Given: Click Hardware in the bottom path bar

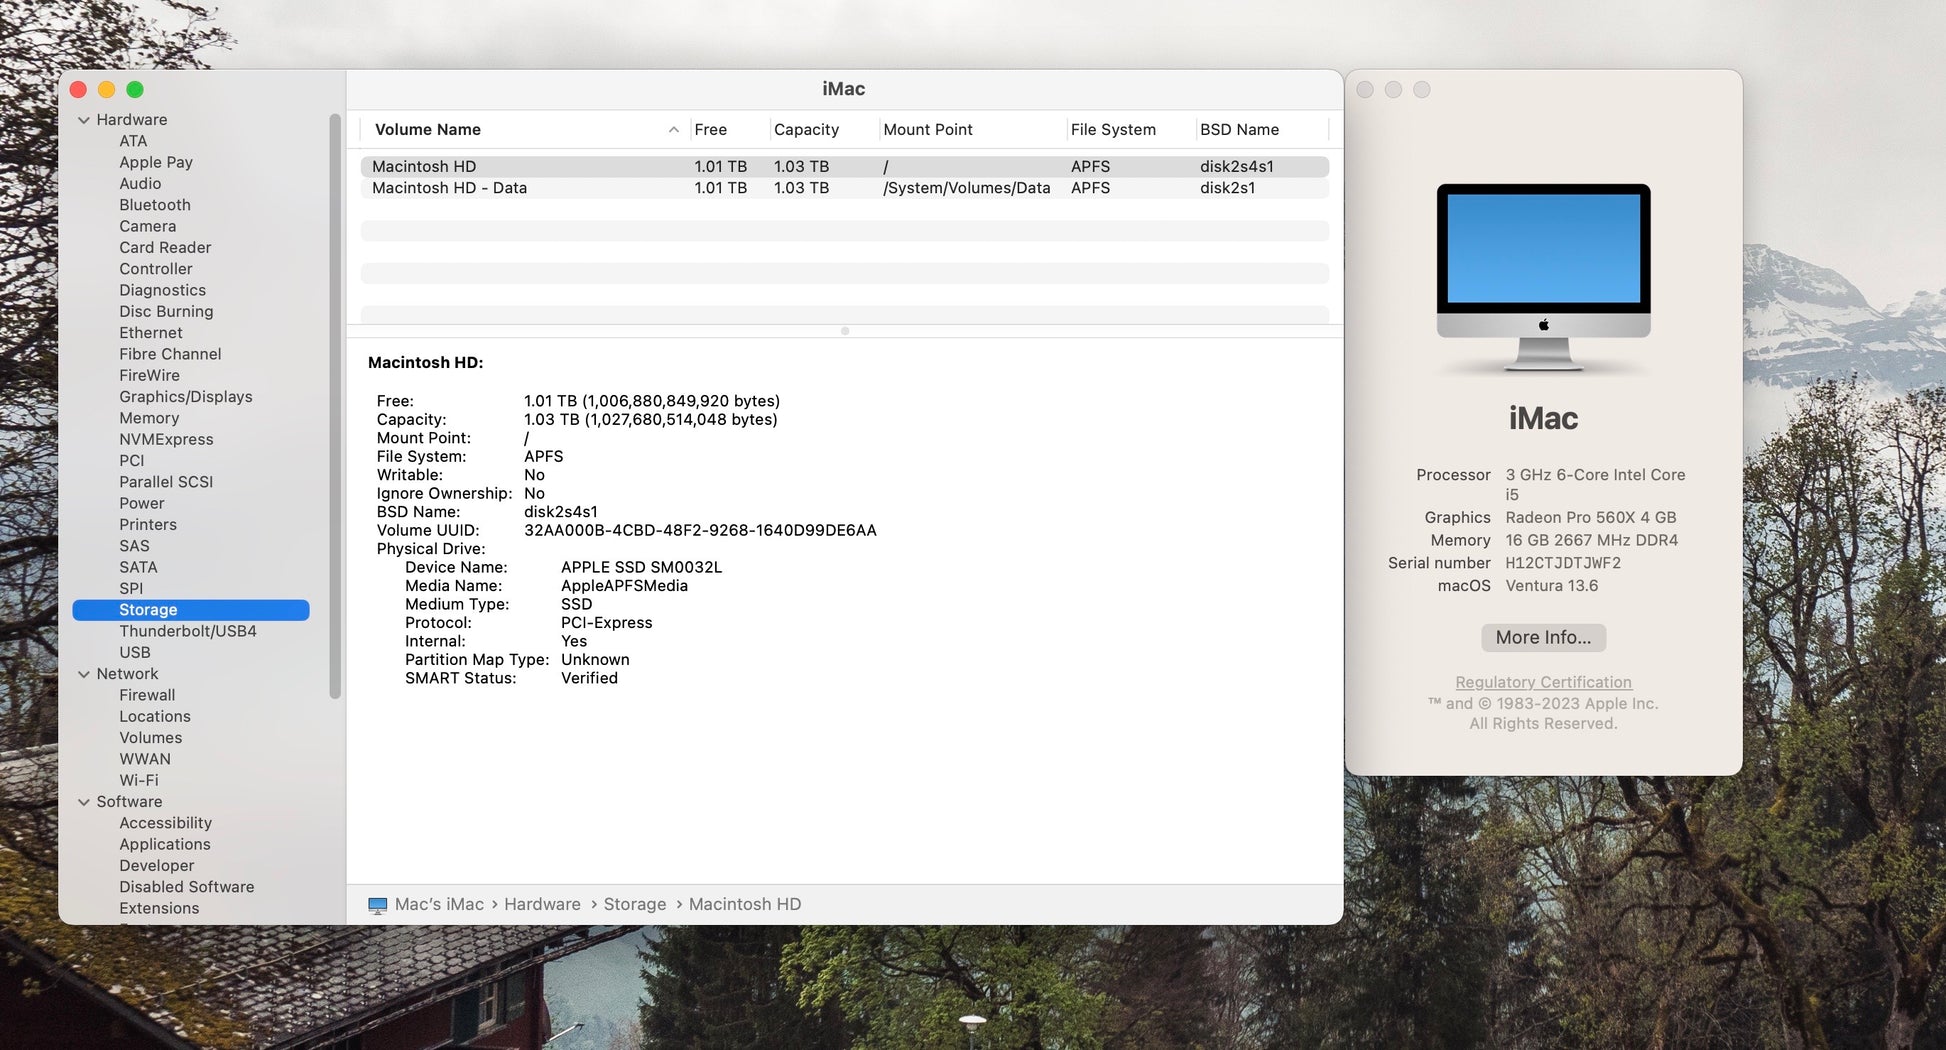Looking at the screenshot, I should (x=542, y=905).
